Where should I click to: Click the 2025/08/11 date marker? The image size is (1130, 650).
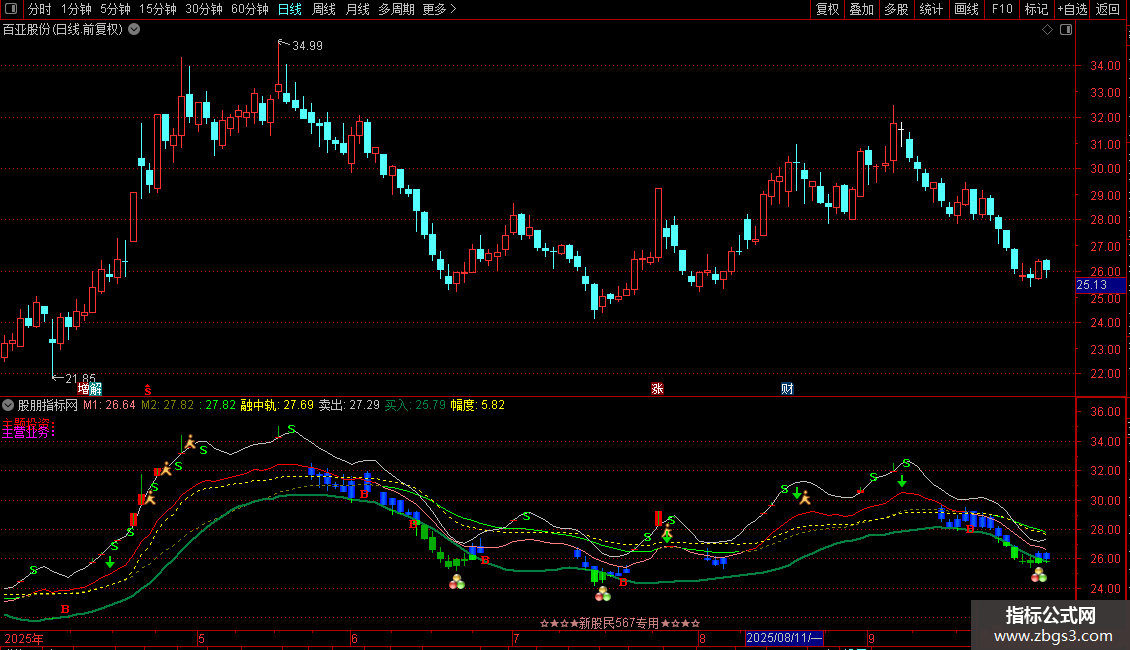click(x=784, y=638)
